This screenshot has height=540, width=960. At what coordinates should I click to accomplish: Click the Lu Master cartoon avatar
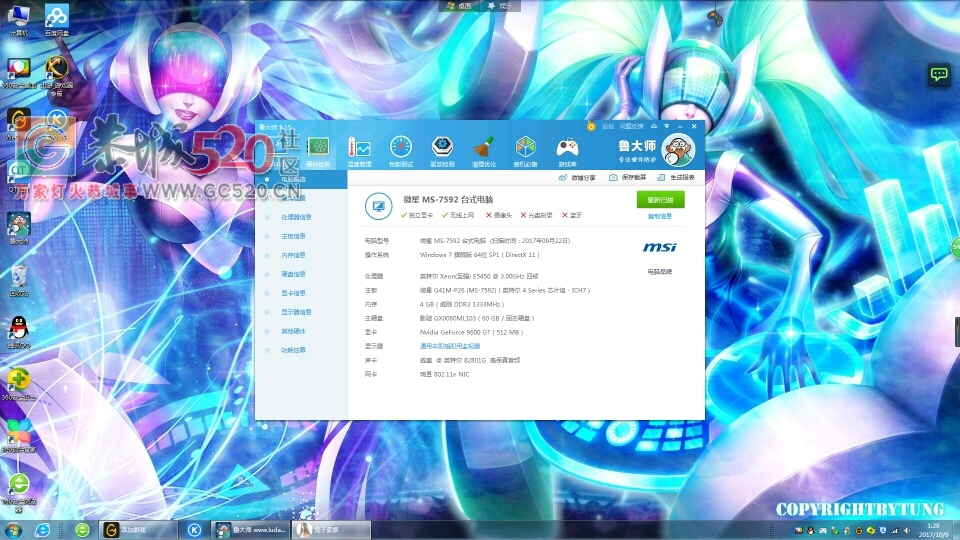pos(678,150)
